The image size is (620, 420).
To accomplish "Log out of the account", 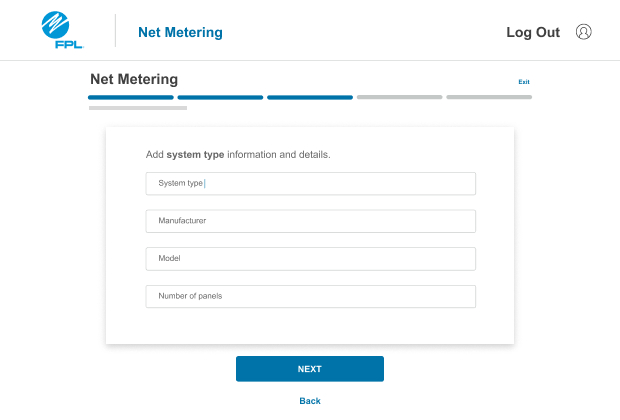I will (533, 32).
